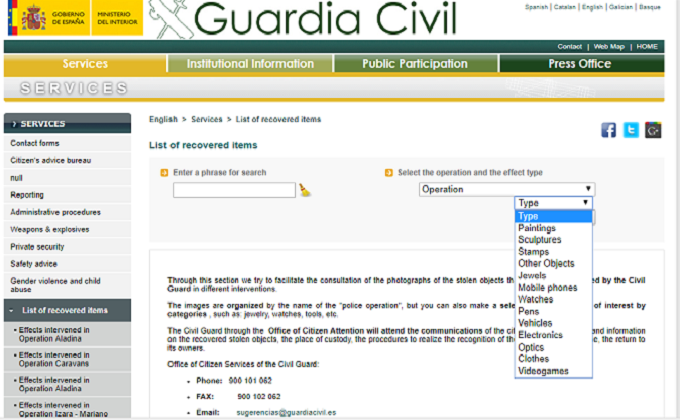Click the search phrase input field
The width and height of the screenshot is (680, 420).
point(234,190)
